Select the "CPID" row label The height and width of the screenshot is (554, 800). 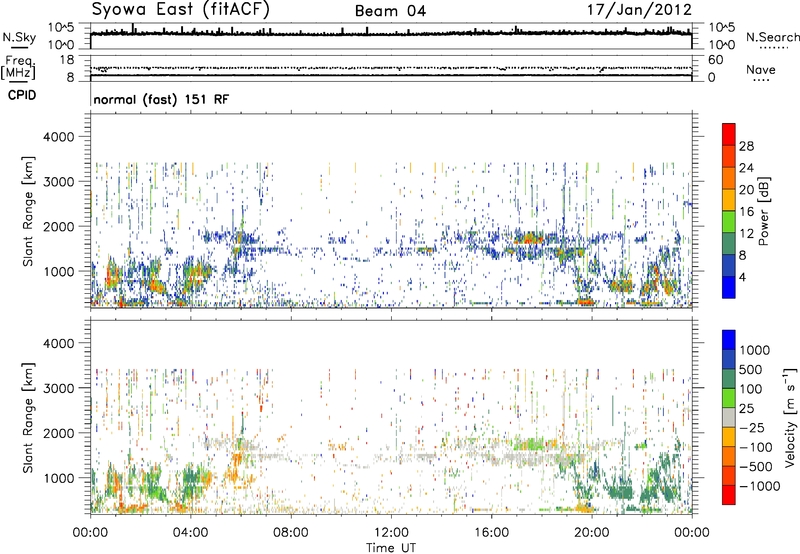click(x=22, y=95)
